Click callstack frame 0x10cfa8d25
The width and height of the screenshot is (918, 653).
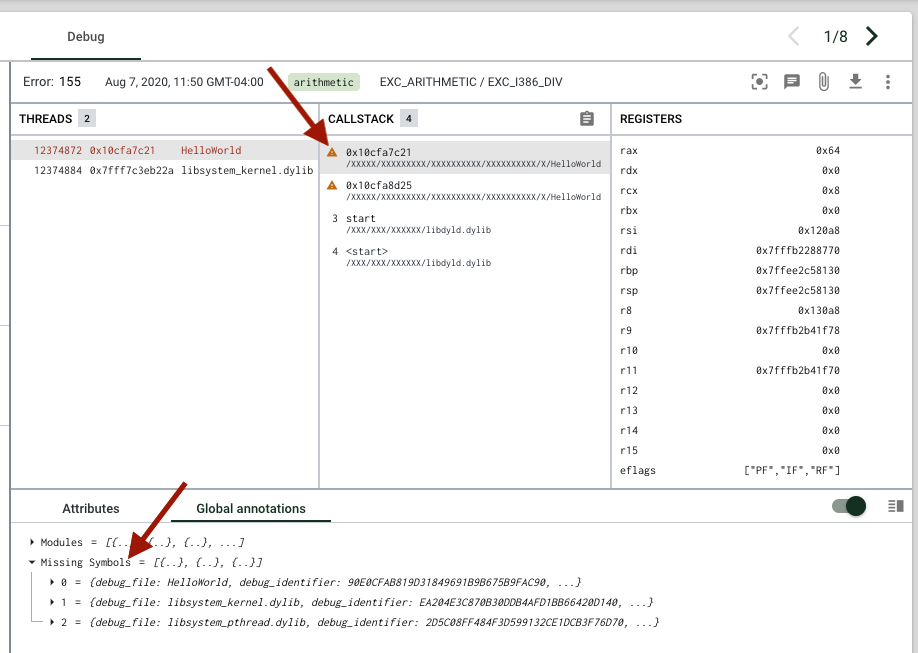(379, 185)
